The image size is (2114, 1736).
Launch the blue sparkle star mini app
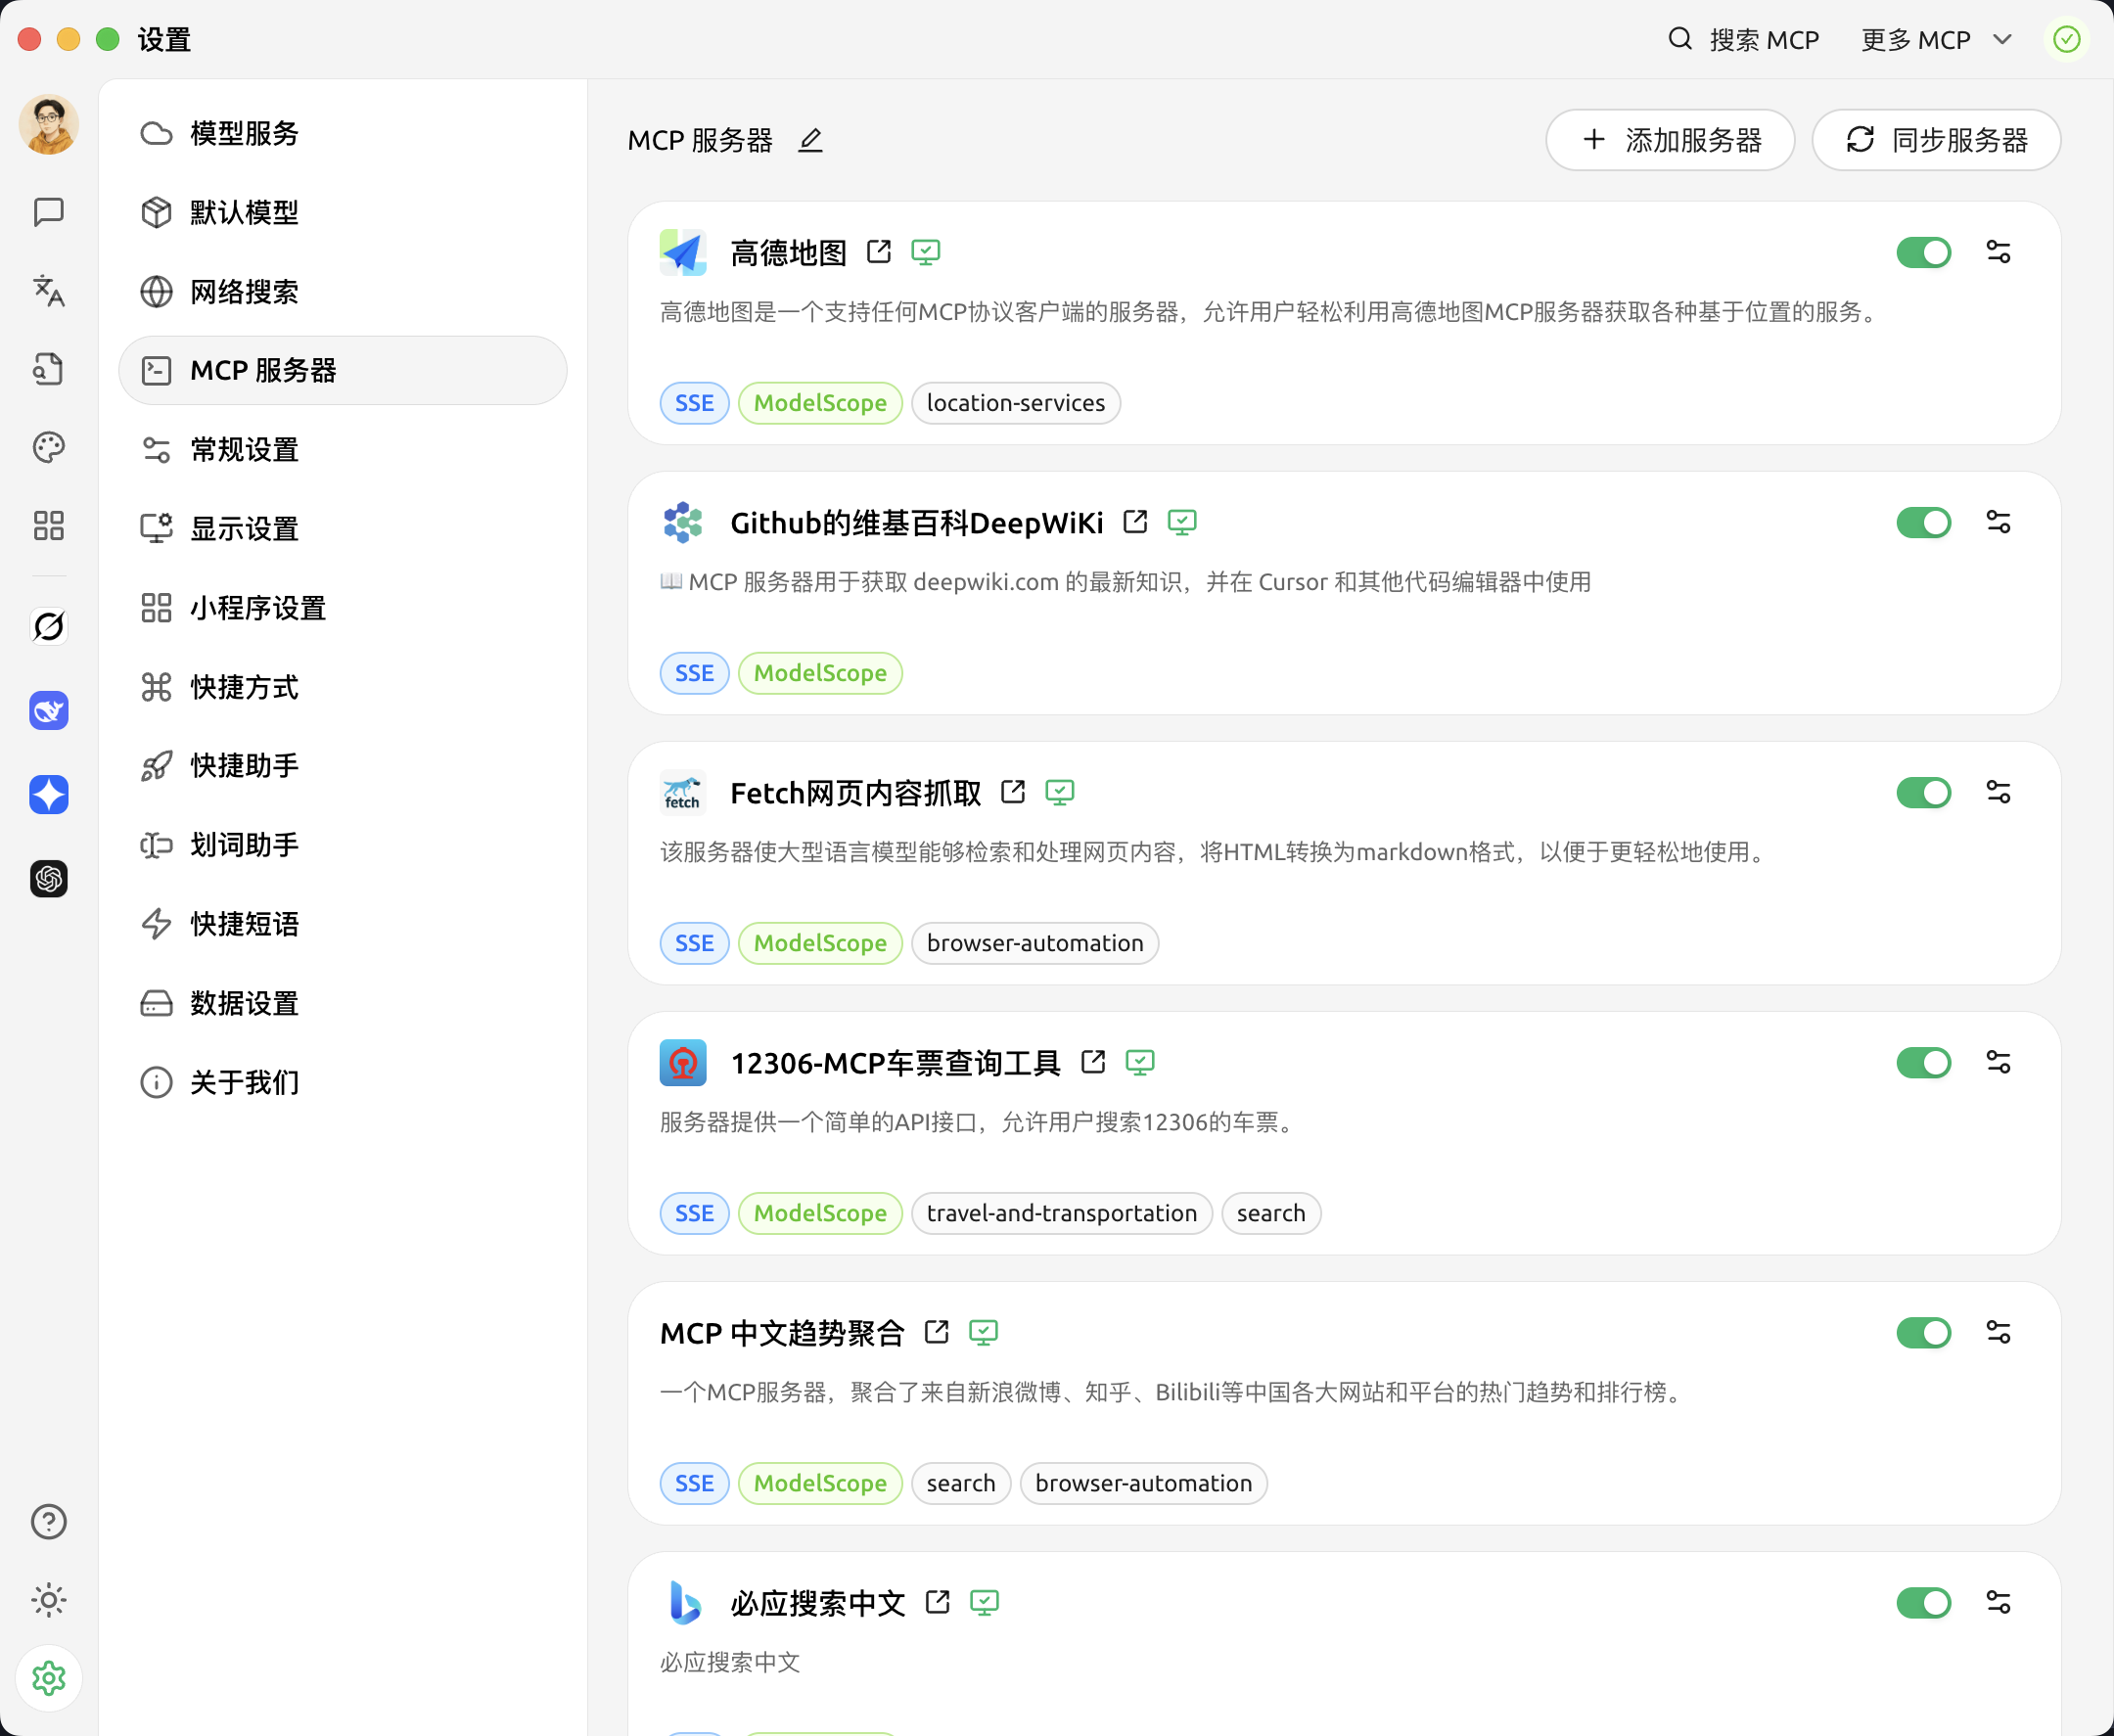coord(48,795)
